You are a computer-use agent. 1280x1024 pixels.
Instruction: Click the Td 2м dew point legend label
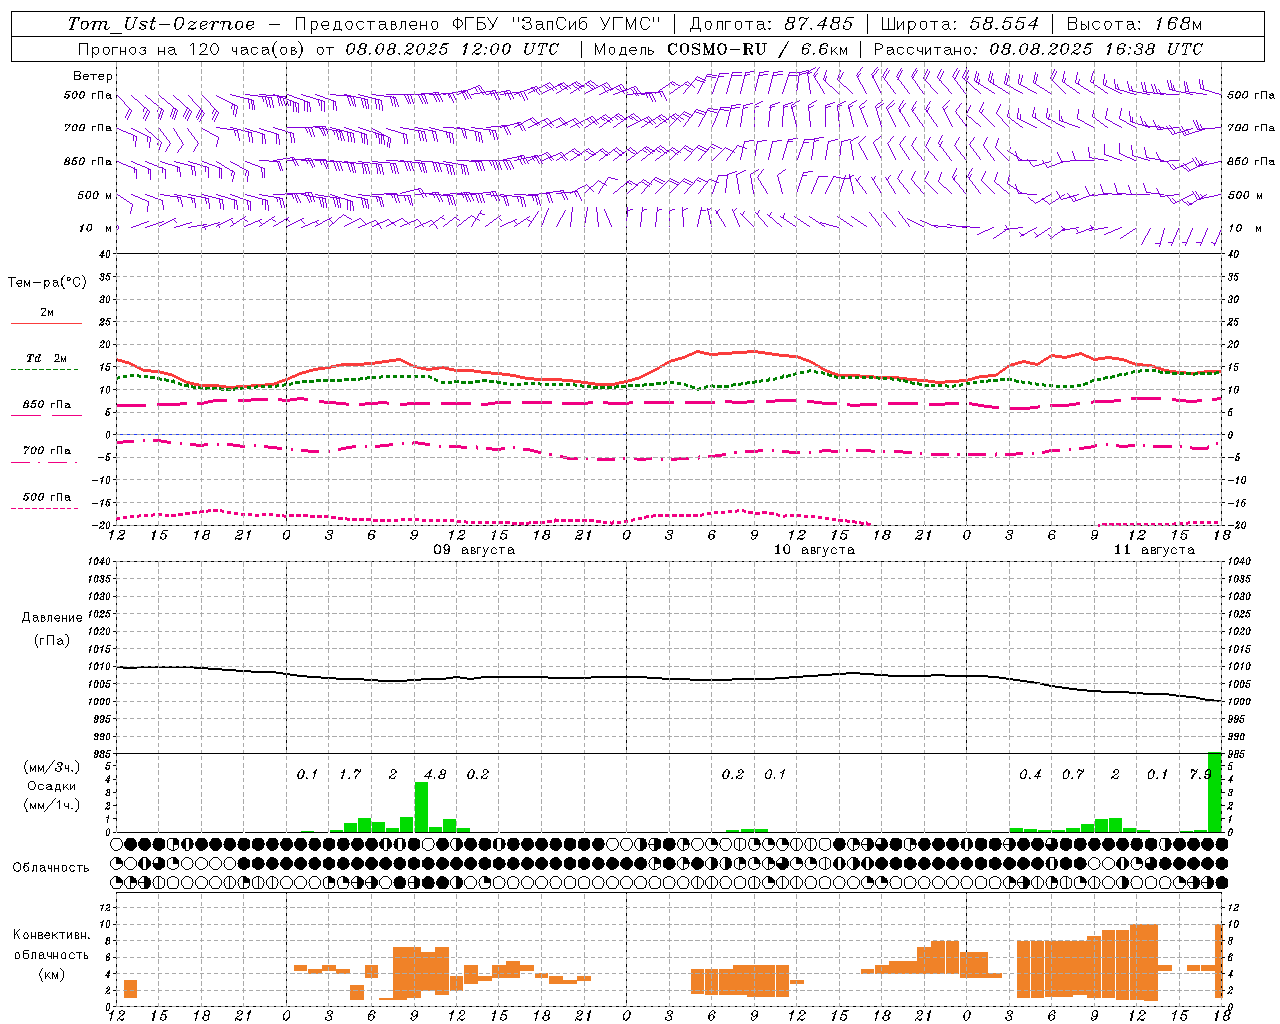47,358
